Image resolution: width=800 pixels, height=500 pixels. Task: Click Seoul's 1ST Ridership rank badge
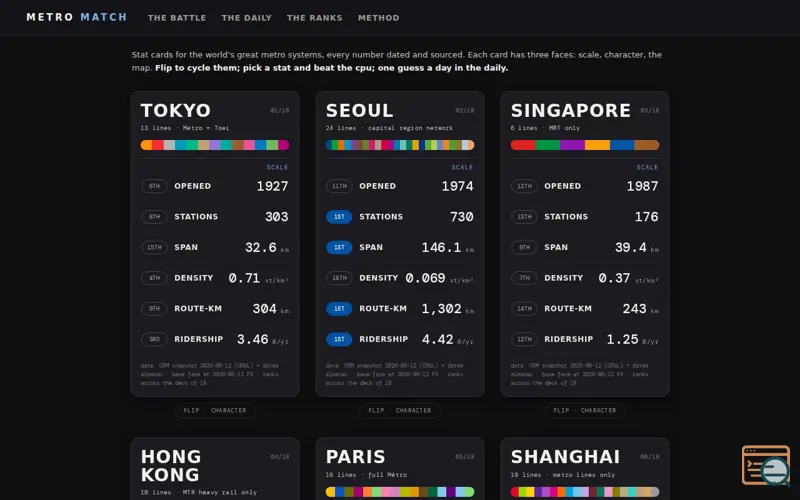click(x=339, y=339)
